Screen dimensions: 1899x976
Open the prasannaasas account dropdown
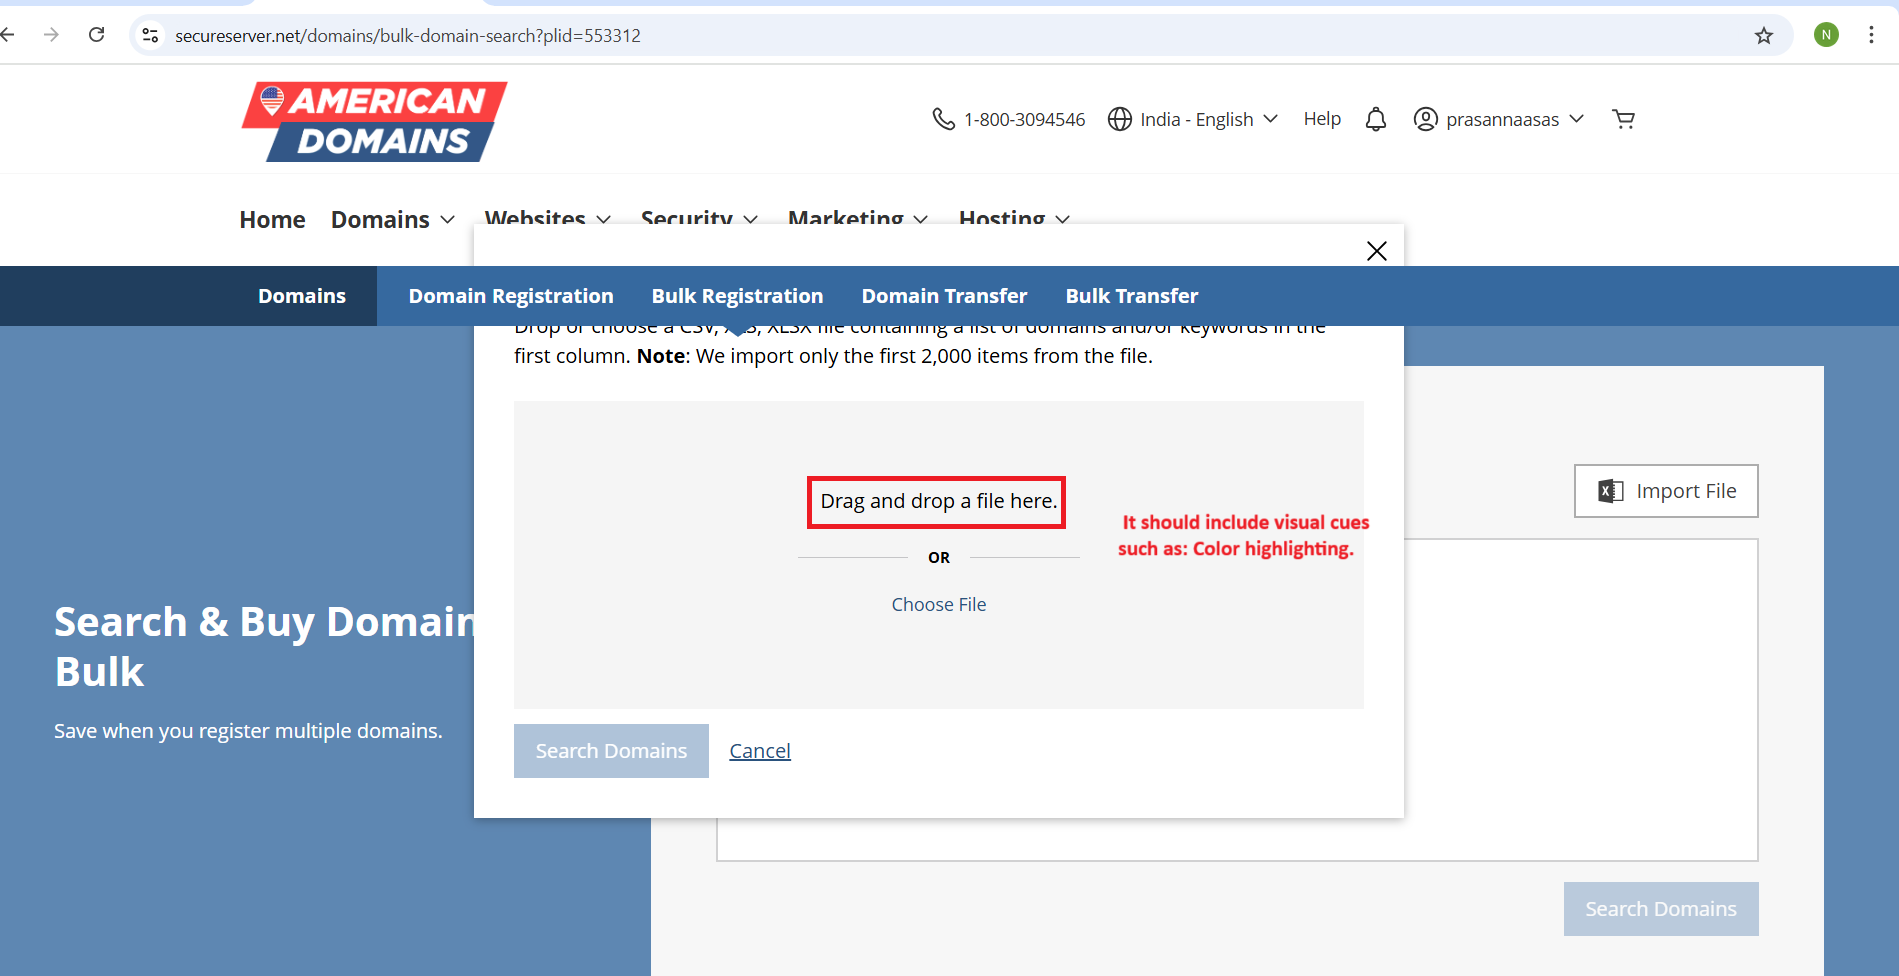1499,119
